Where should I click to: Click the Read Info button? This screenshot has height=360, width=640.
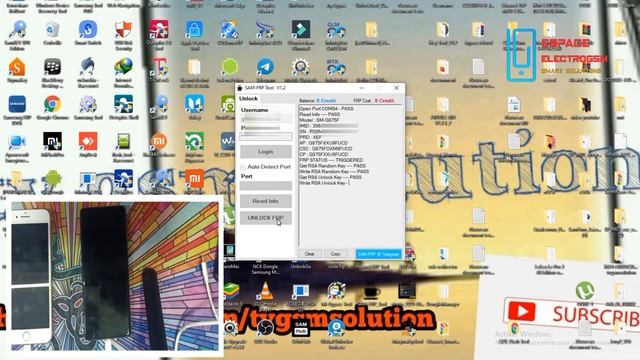point(266,201)
